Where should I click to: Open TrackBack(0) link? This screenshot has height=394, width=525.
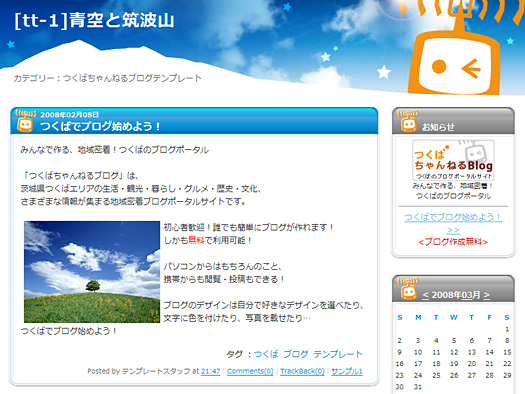coord(302,371)
